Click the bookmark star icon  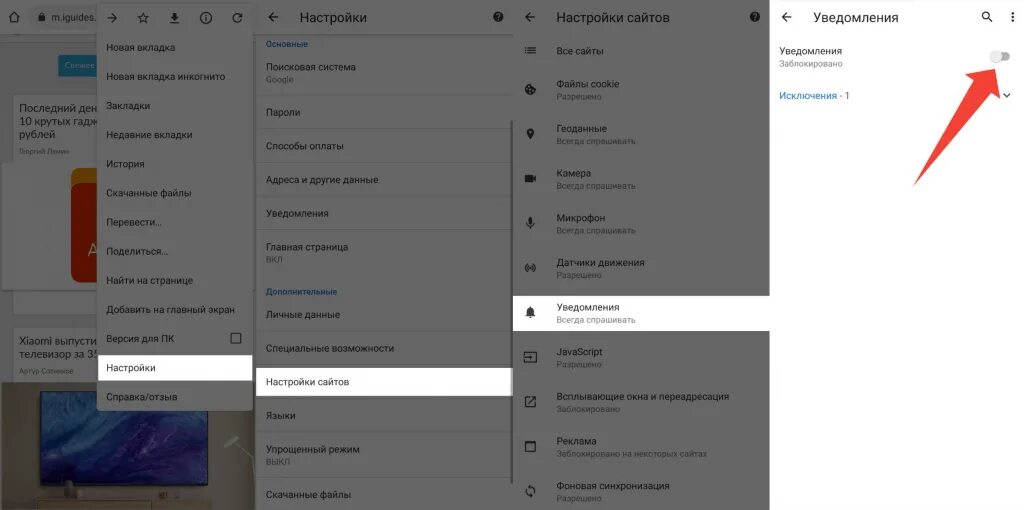tap(143, 18)
